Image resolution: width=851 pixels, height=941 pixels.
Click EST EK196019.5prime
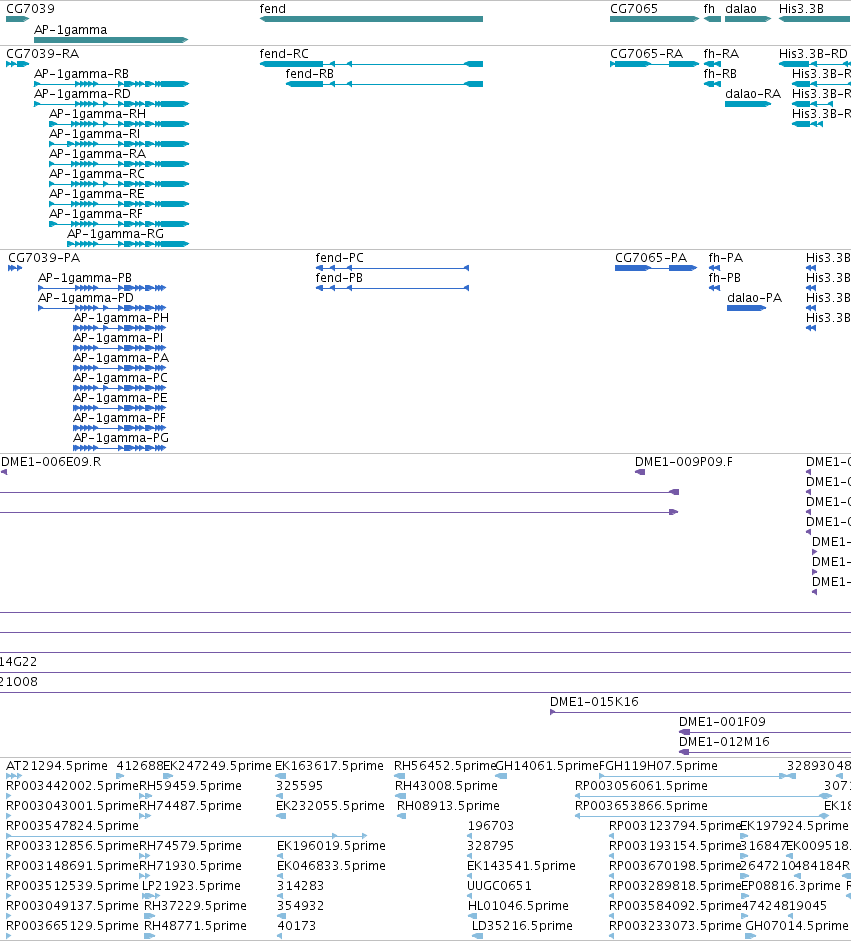click(x=280, y=856)
